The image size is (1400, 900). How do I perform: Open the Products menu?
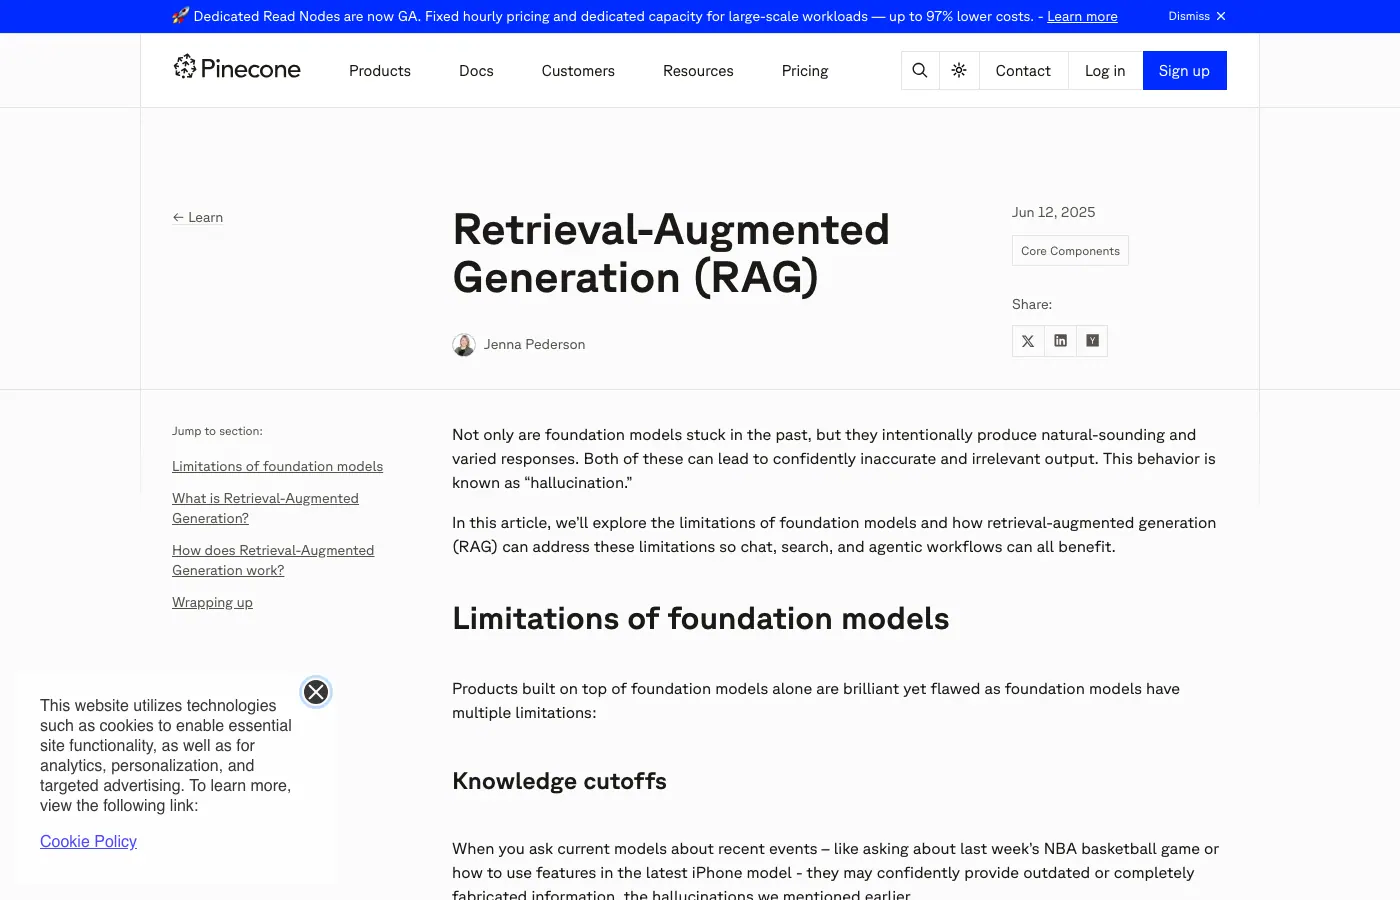pyautogui.click(x=380, y=71)
